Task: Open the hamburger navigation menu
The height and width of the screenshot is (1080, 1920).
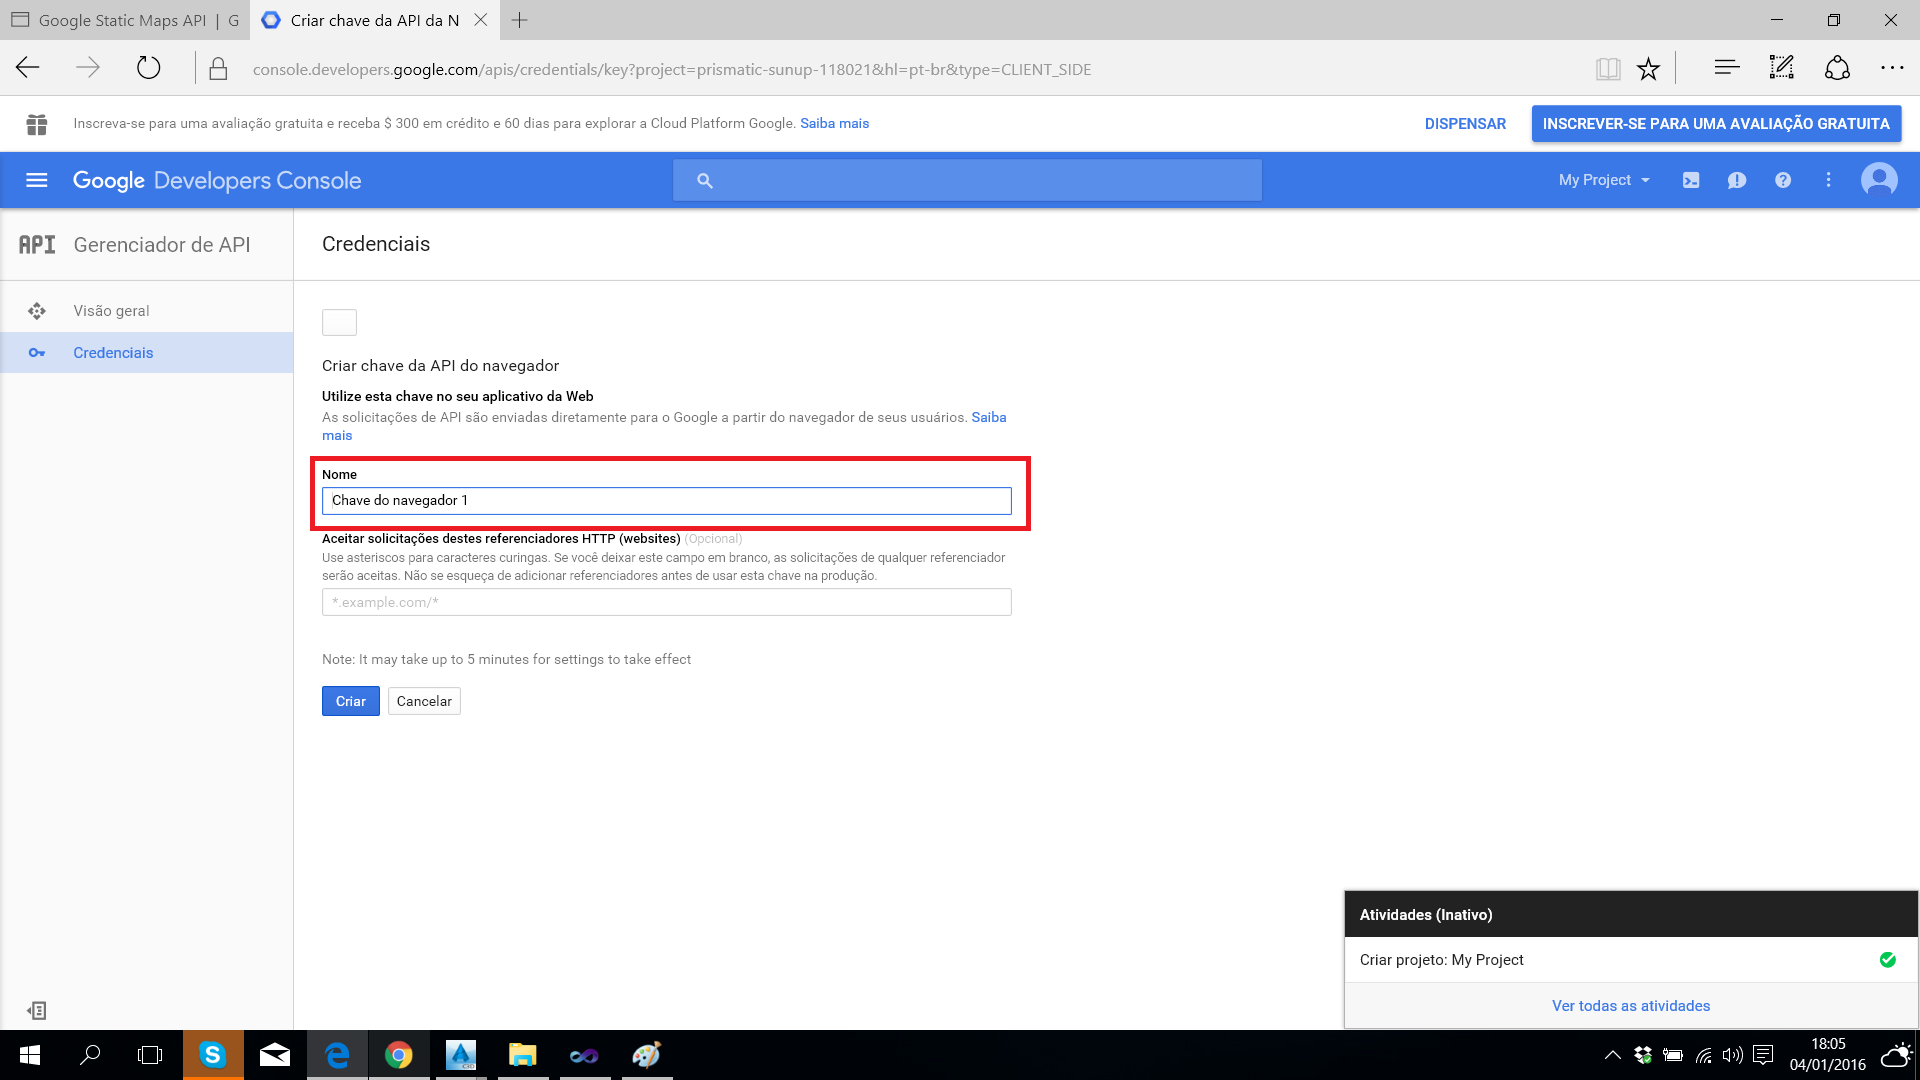Action: (x=37, y=180)
